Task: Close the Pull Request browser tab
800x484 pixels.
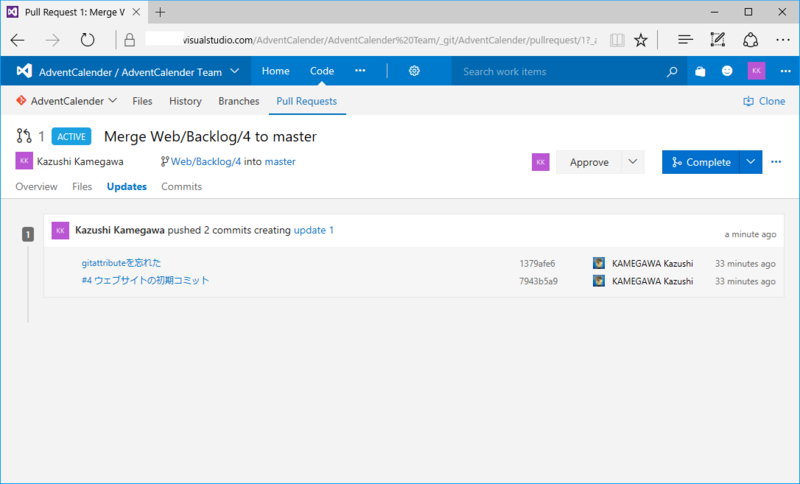Action: pyautogui.click(x=136, y=12)
